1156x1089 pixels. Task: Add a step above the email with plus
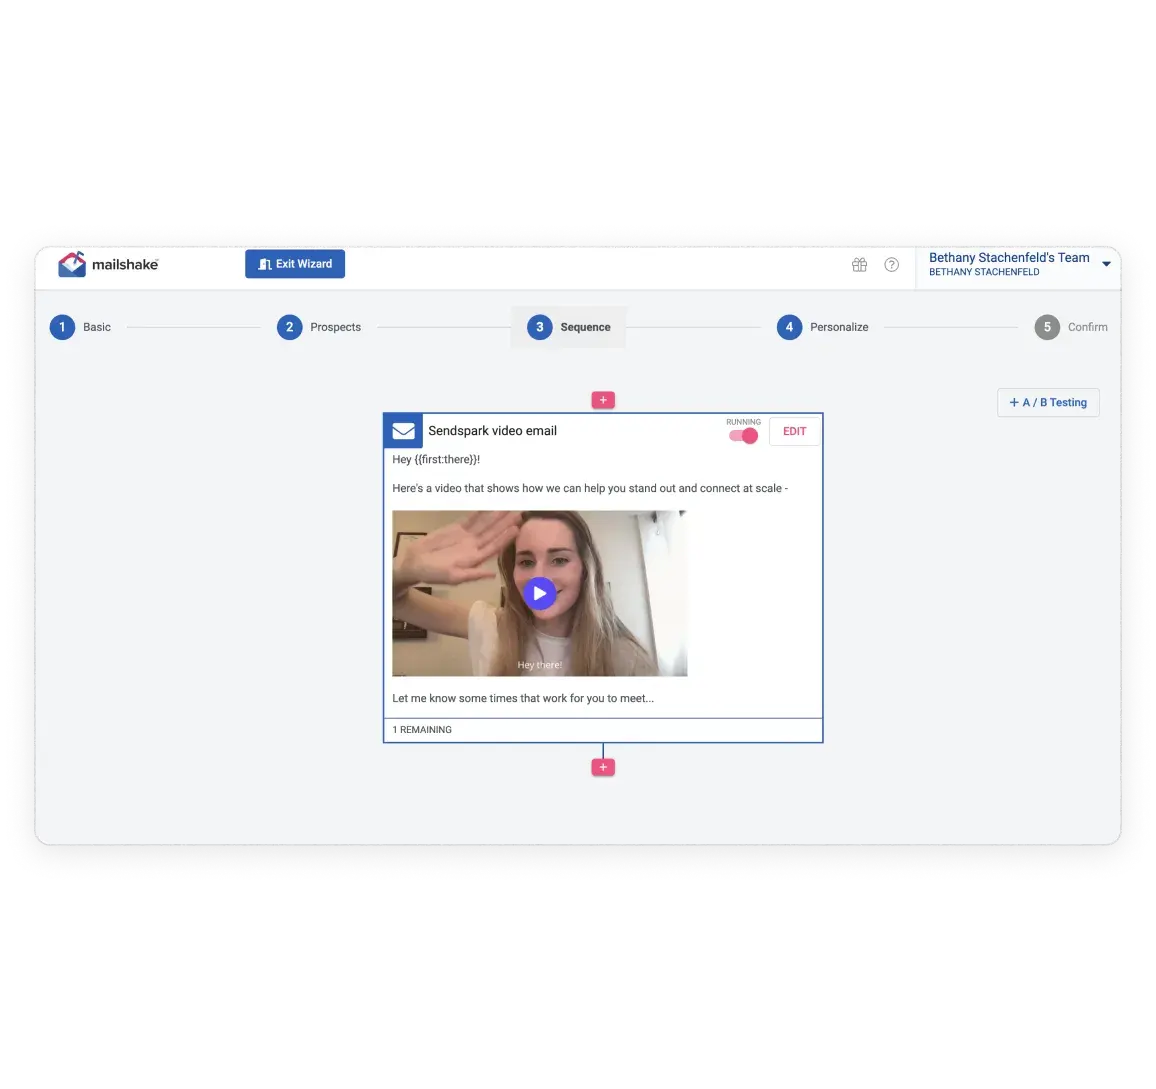603,400
